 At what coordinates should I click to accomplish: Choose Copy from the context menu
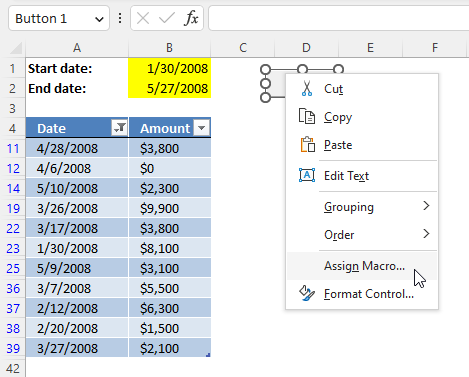[x=362, y=117]
